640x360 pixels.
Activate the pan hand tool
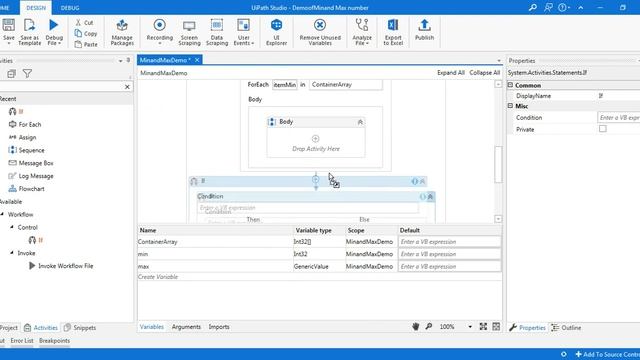pyautogui.click(x=416, y=327)
